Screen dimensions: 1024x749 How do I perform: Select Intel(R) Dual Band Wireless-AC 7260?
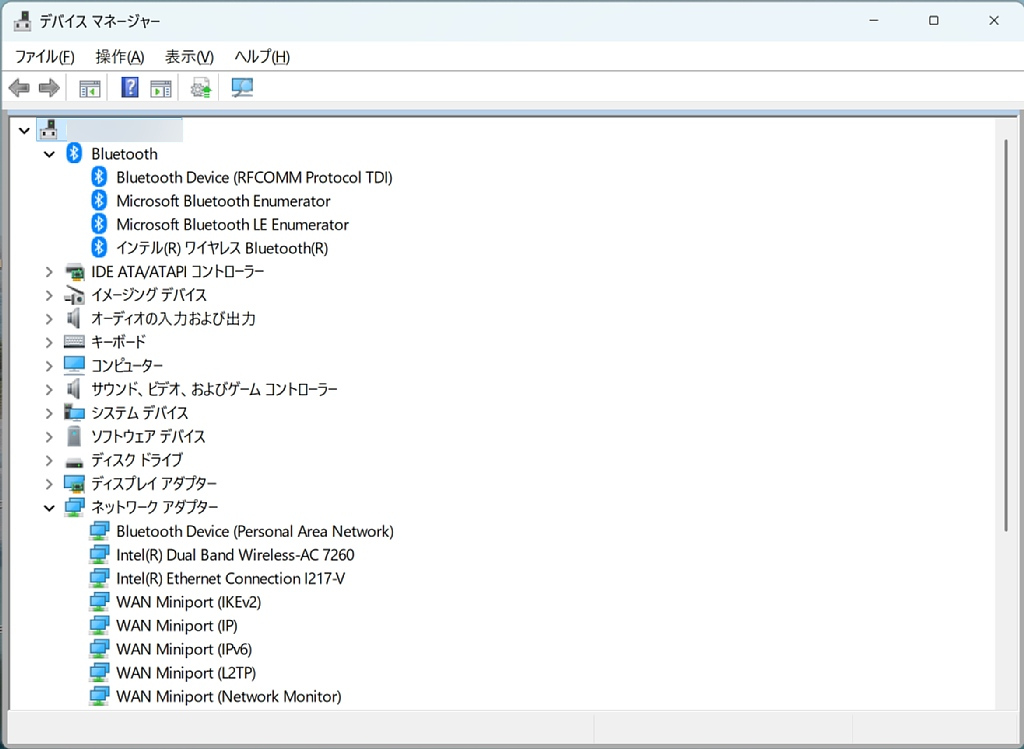(x=235, y=554)
